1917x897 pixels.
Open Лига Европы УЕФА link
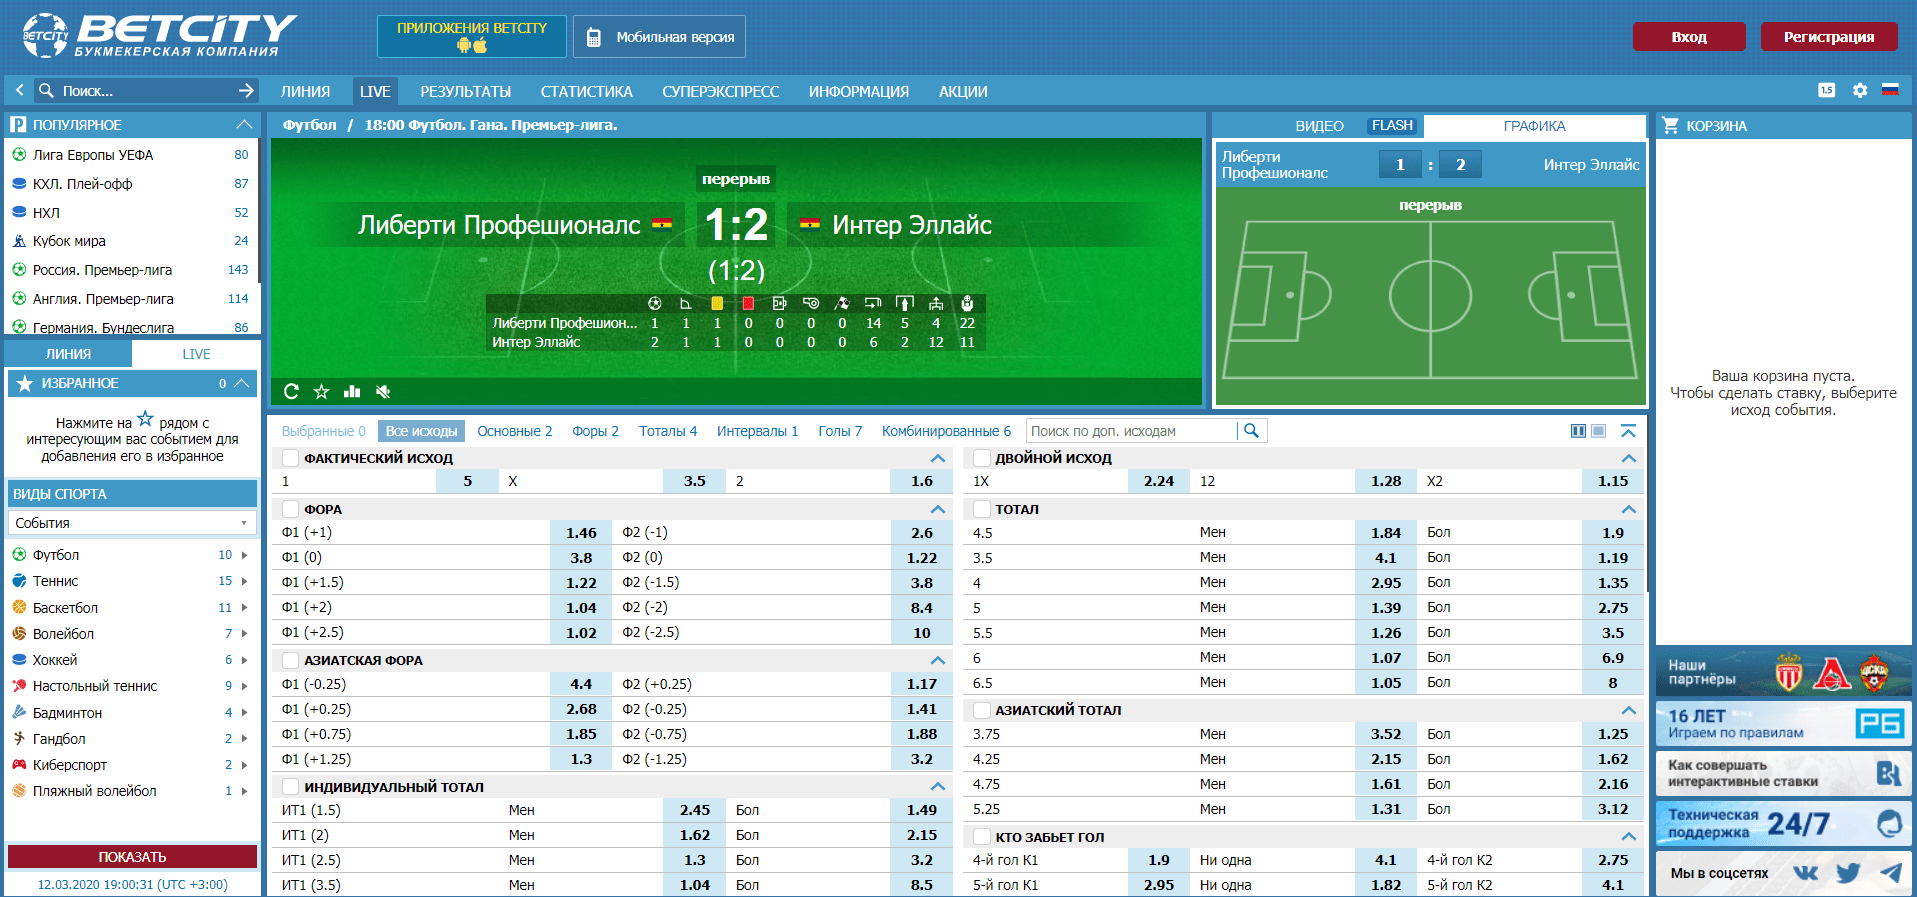(x=93, y=155)
